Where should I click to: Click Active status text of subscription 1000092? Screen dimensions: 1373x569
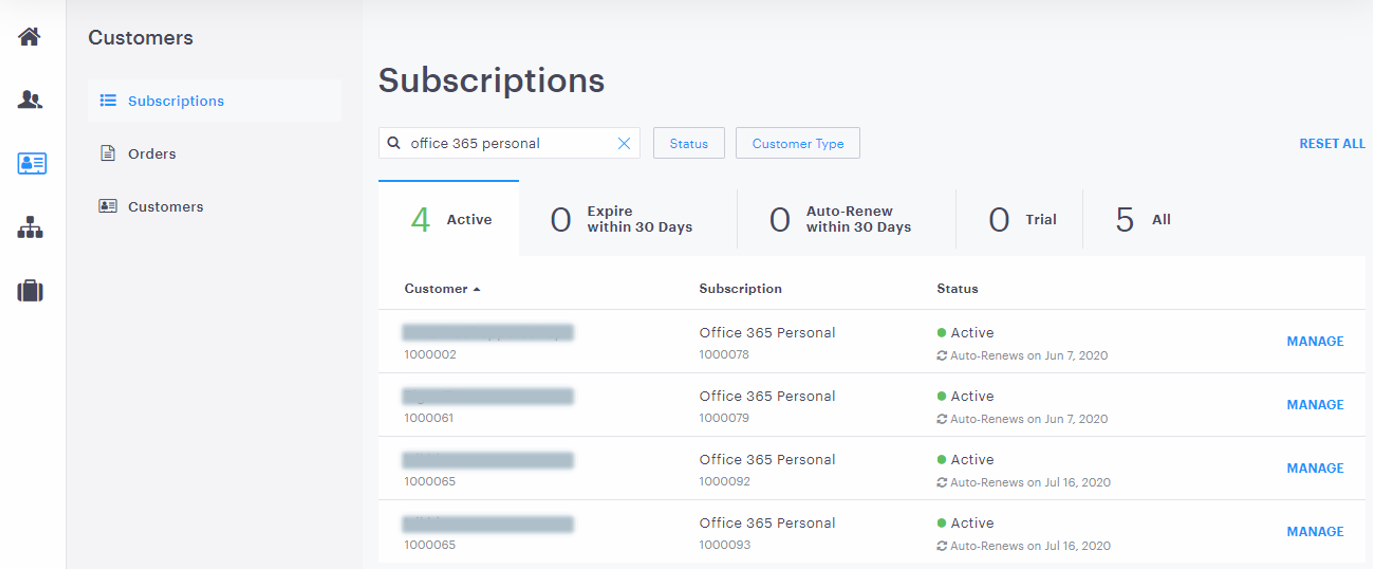pyautogui.click(x=972, y=459)
